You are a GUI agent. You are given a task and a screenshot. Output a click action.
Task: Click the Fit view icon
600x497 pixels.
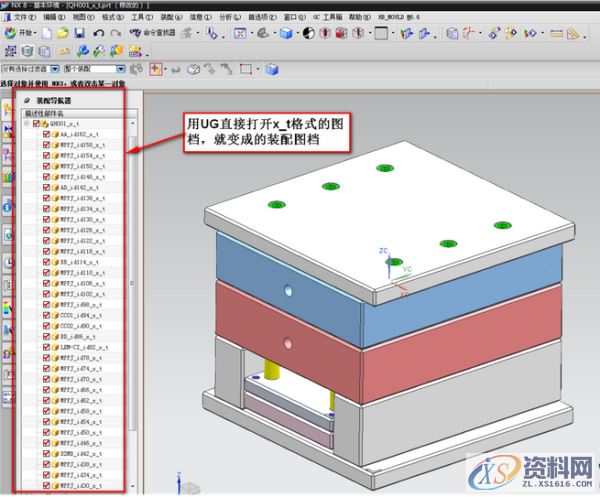pyautogui.click(x=240, y=34)
